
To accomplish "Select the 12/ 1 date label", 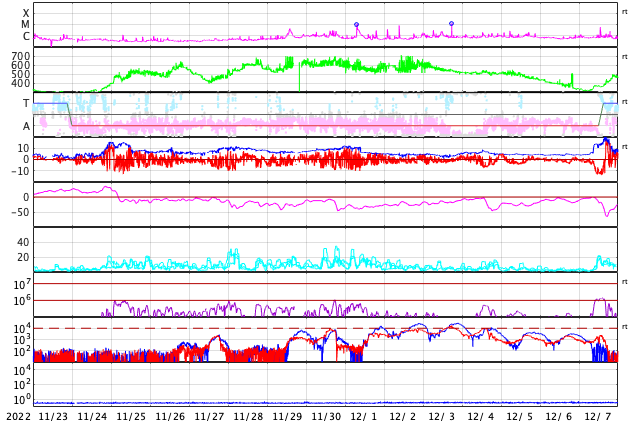I will click(x=363, y=417).
